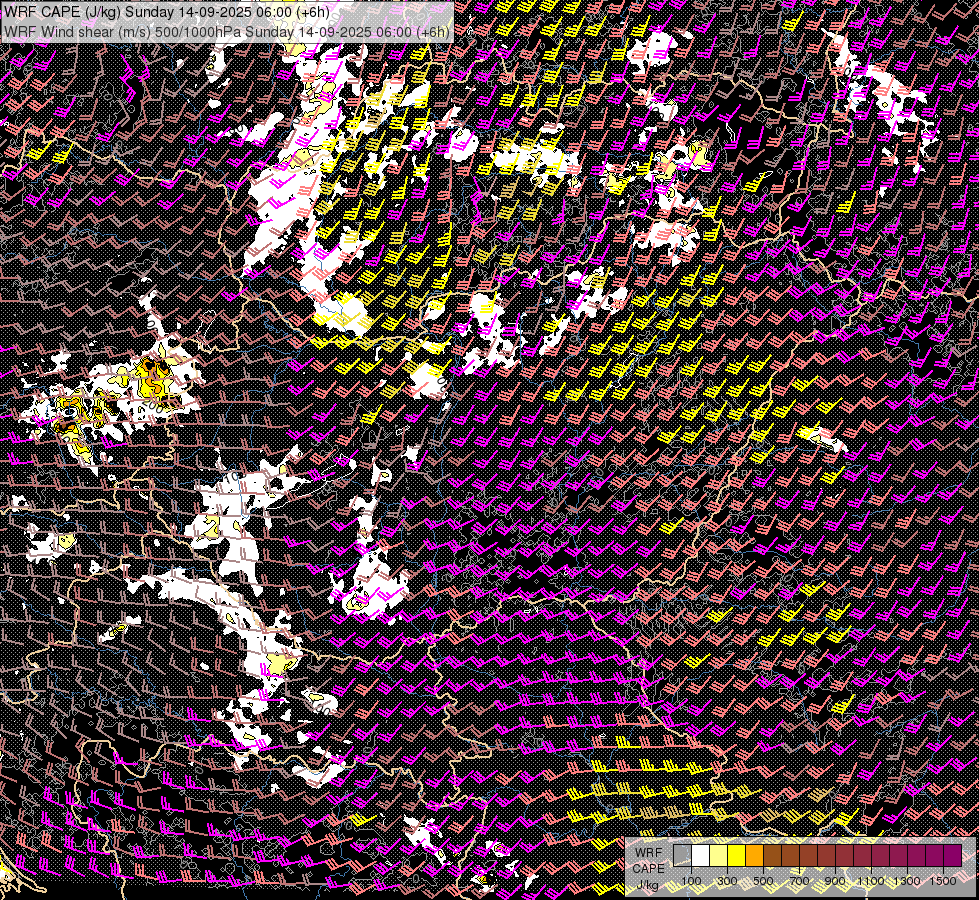Click the '500' legend value
The height and width of the screenshot is (900, 979).
(x=763, y=881)
